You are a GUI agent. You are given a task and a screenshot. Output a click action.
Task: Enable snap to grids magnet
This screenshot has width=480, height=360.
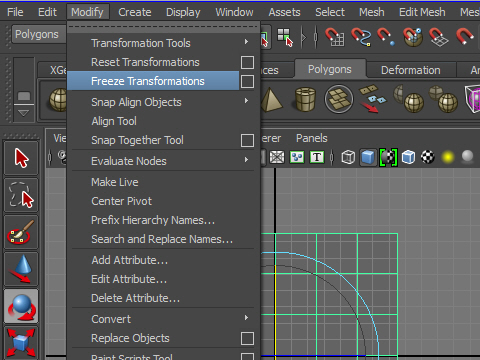click(x=335, y=36)
